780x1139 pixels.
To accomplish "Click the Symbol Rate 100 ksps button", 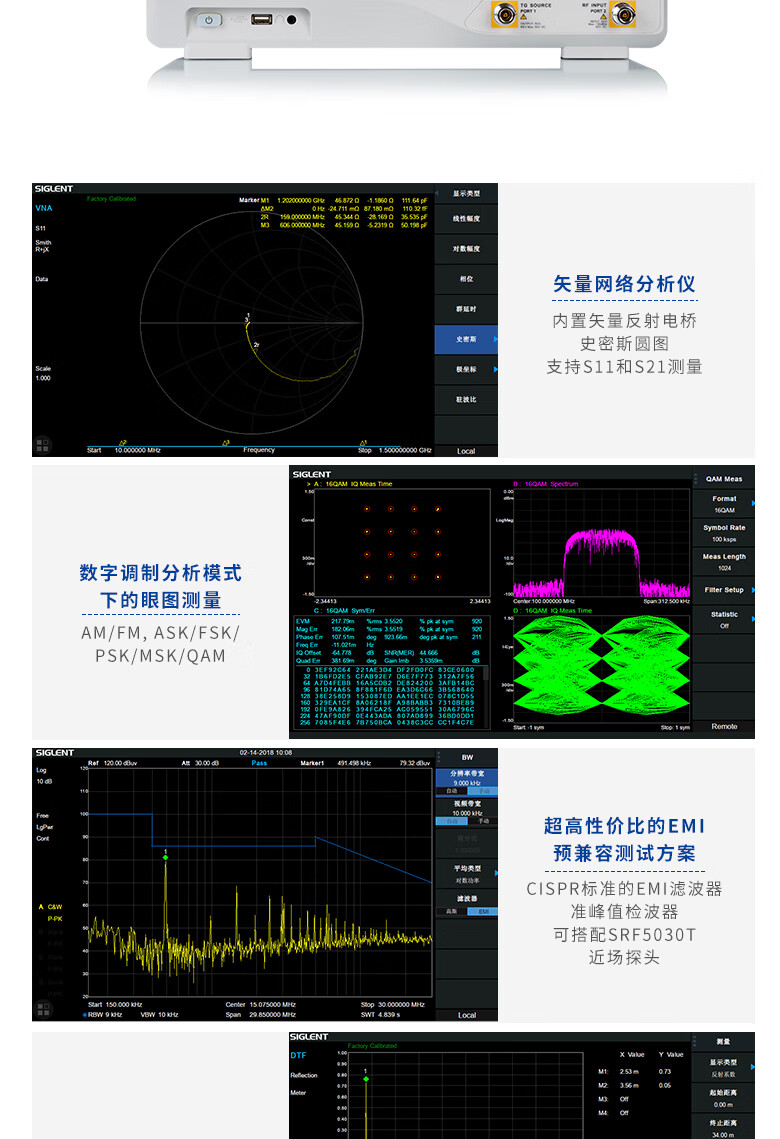I will [x=724, y=533].
